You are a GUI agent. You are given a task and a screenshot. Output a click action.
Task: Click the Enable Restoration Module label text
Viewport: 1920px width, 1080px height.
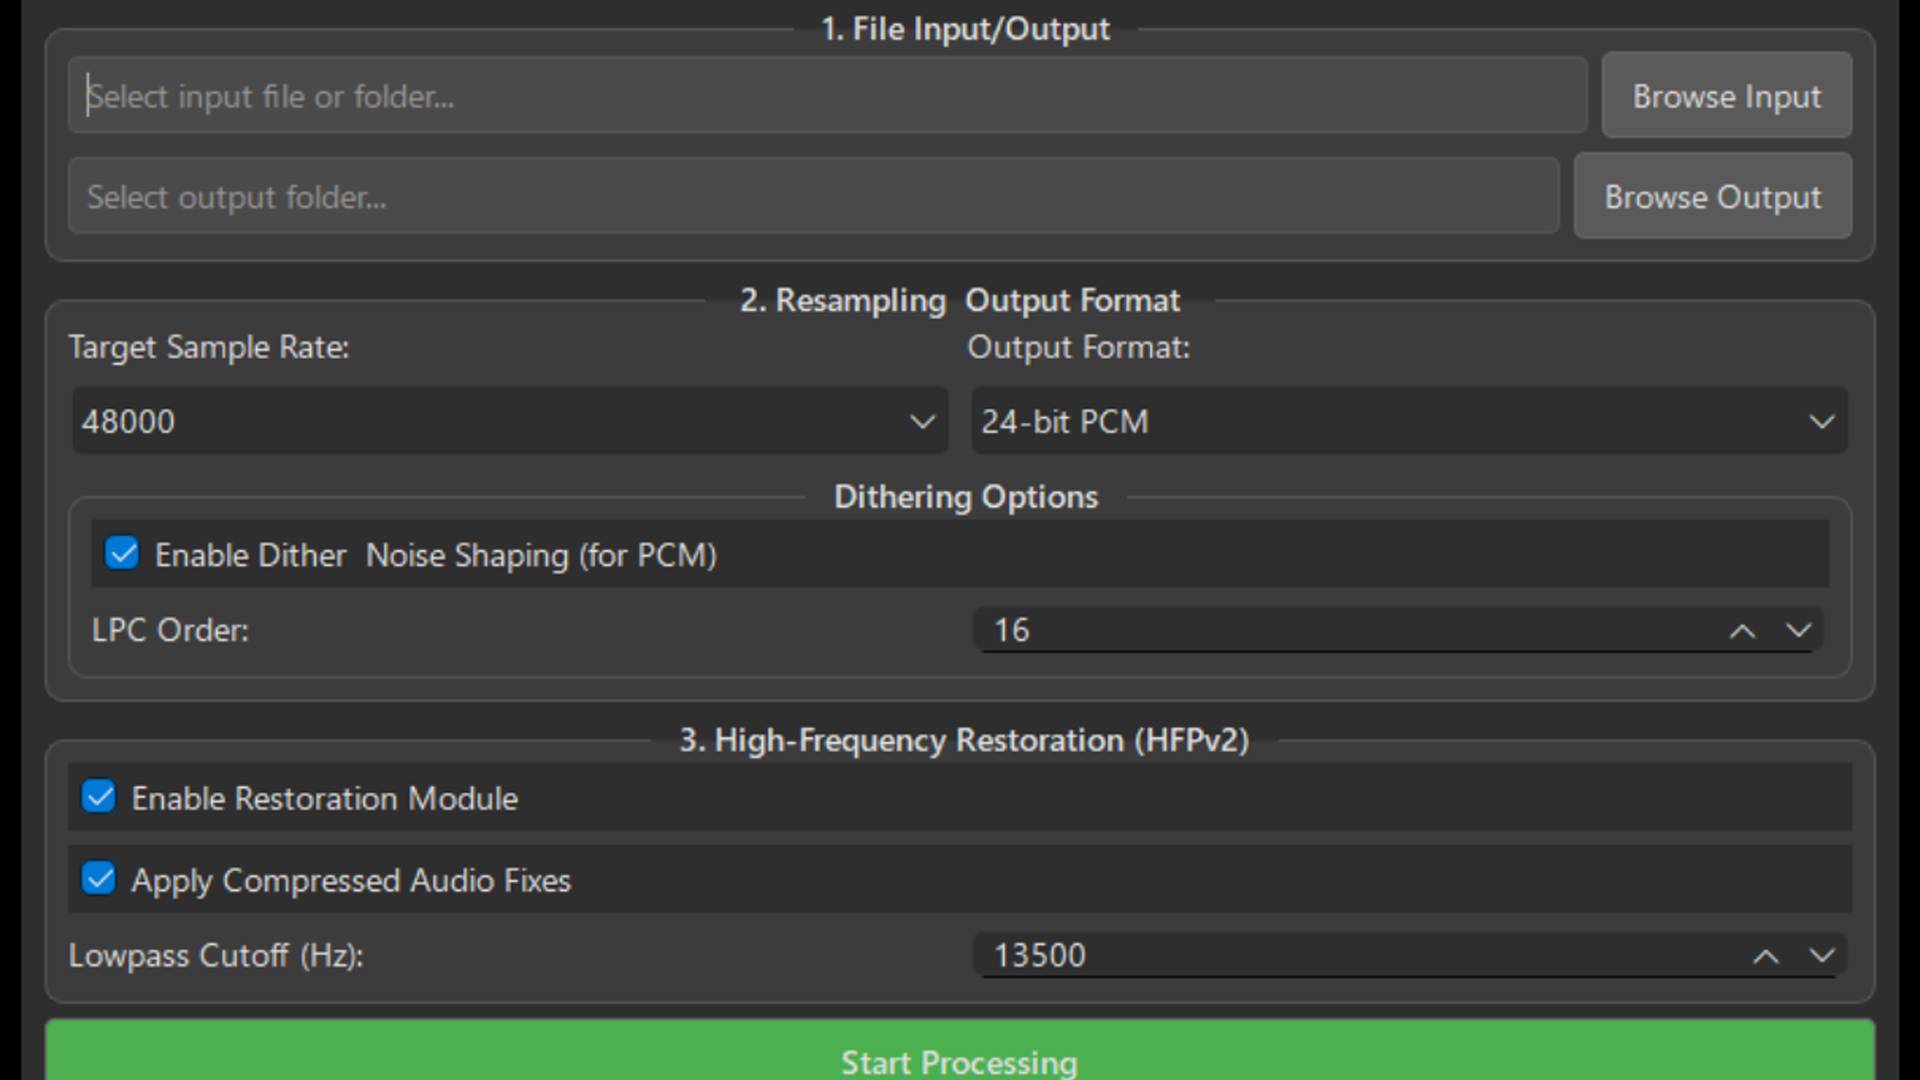[x=325, y=799]
